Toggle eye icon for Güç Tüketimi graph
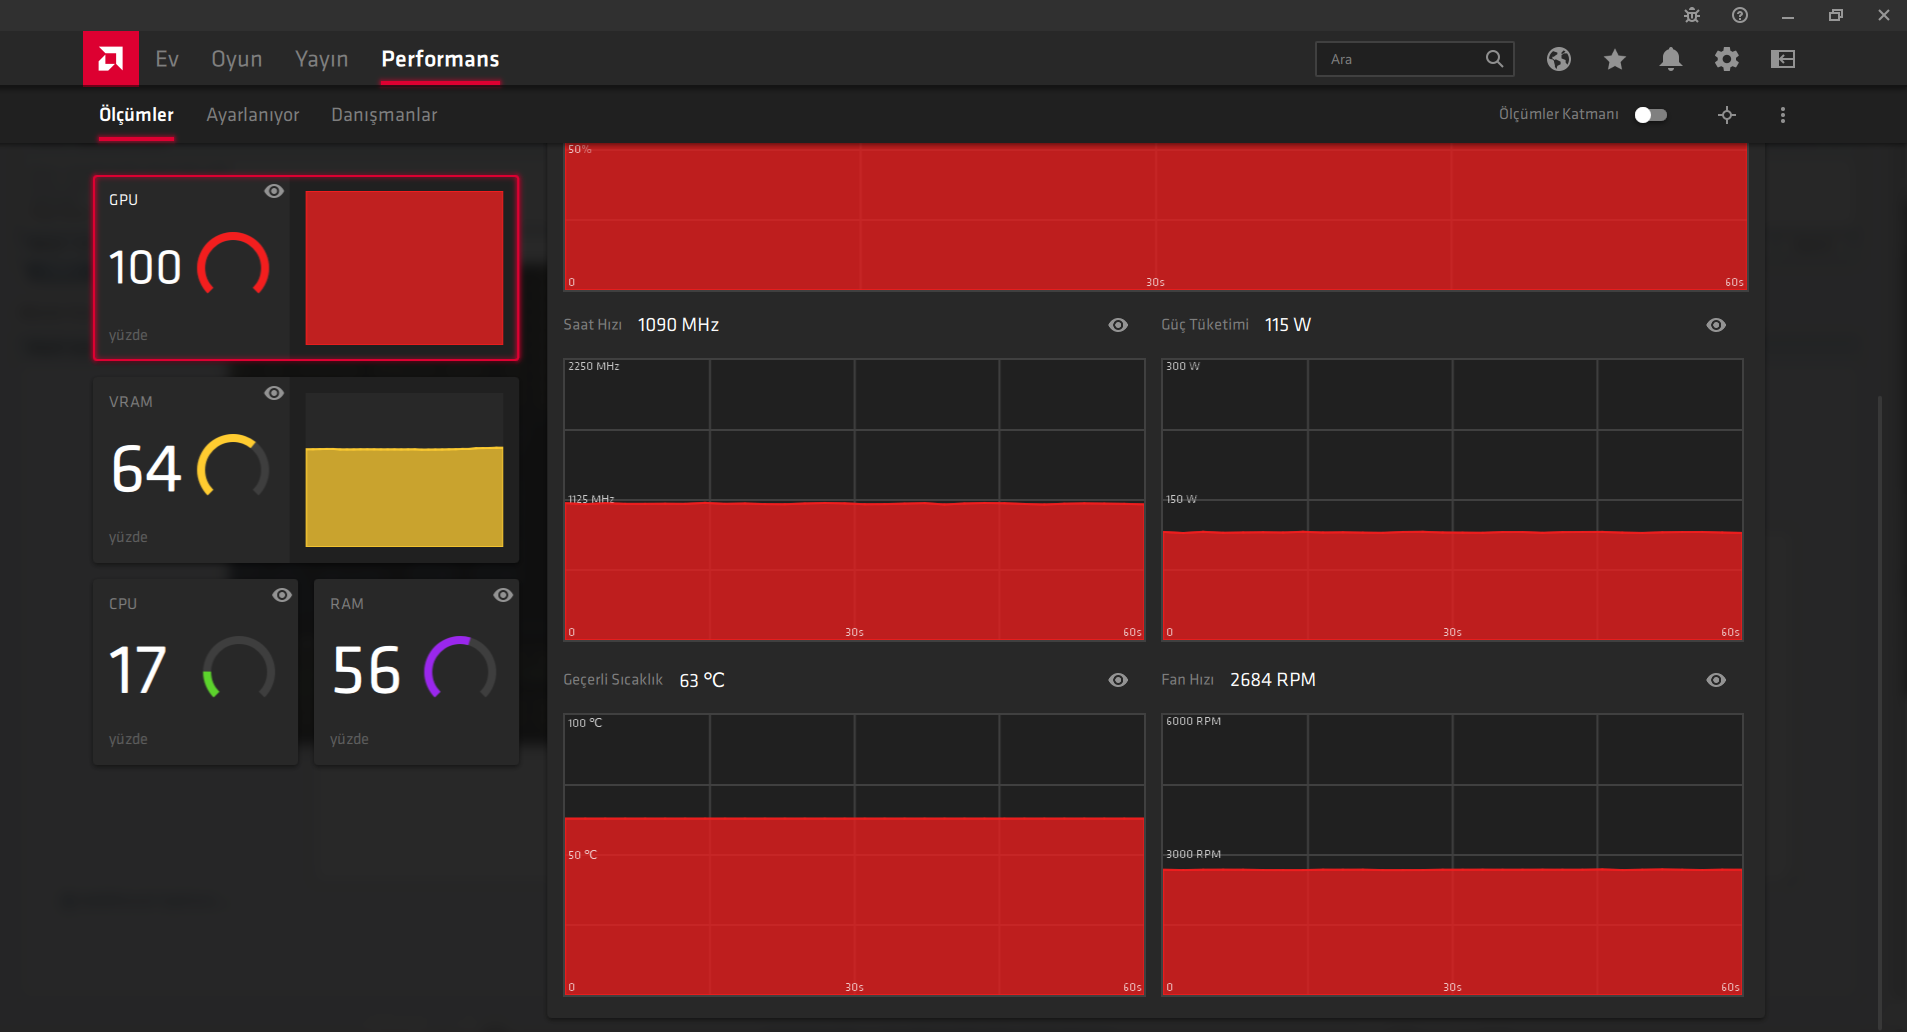The image size is (1907, 1032). coord(1716,325)
